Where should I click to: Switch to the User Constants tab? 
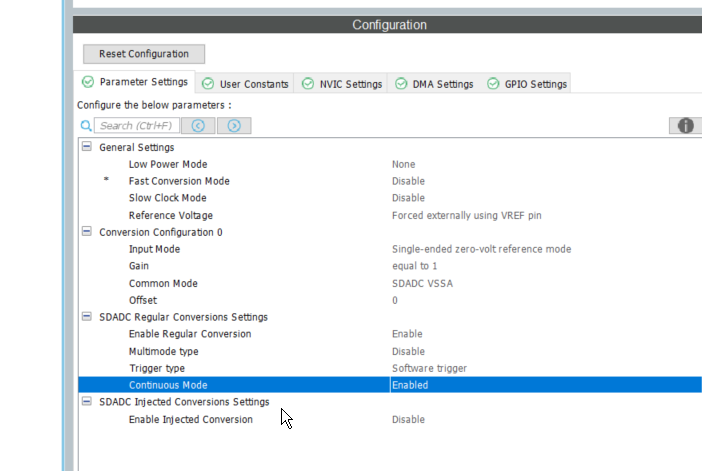[x=245, y=84]
